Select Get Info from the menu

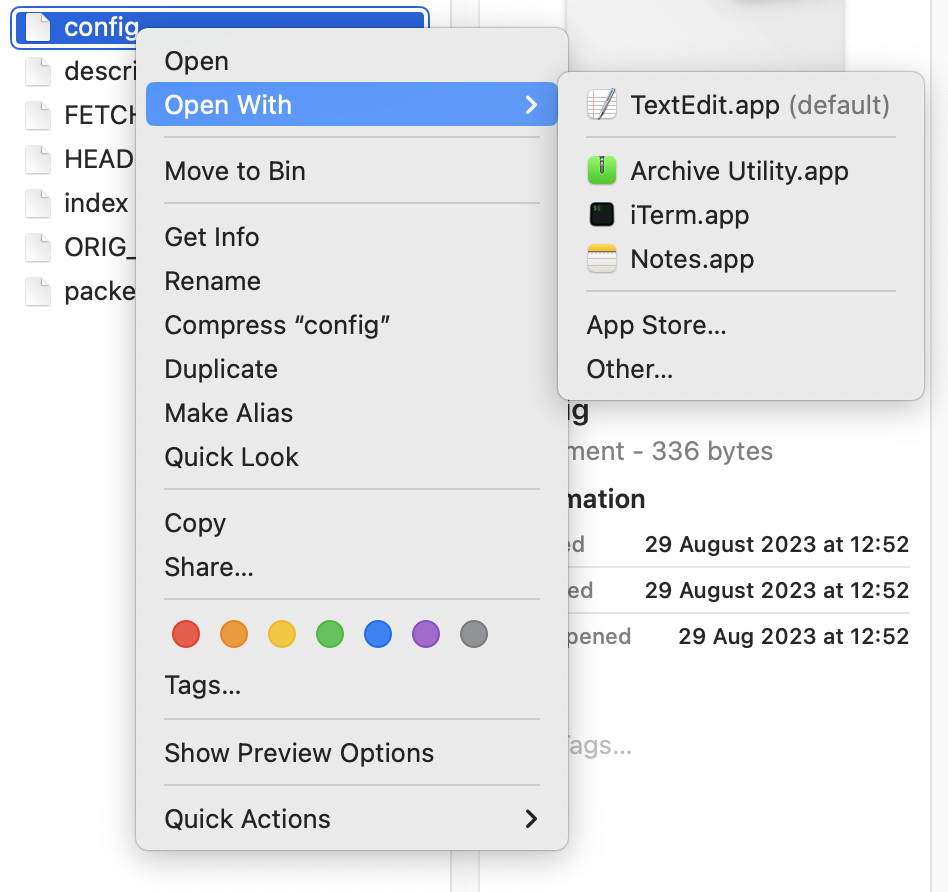tap(211, 237)
